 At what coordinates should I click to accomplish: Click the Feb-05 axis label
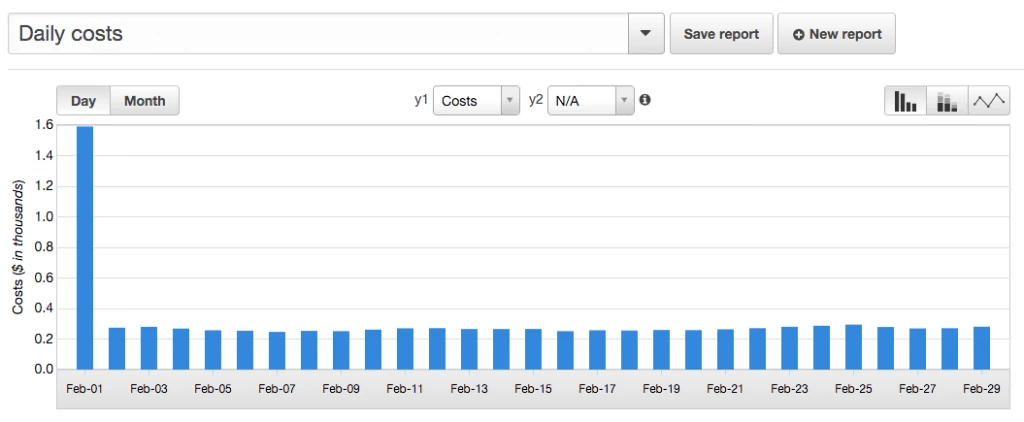[213, 389]
